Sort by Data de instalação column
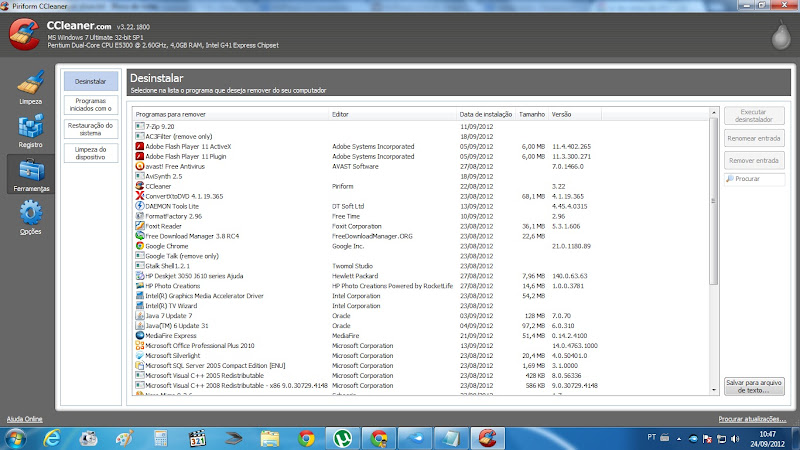The height and width of the screenshot is (450, 800). (x=486, y=114)
